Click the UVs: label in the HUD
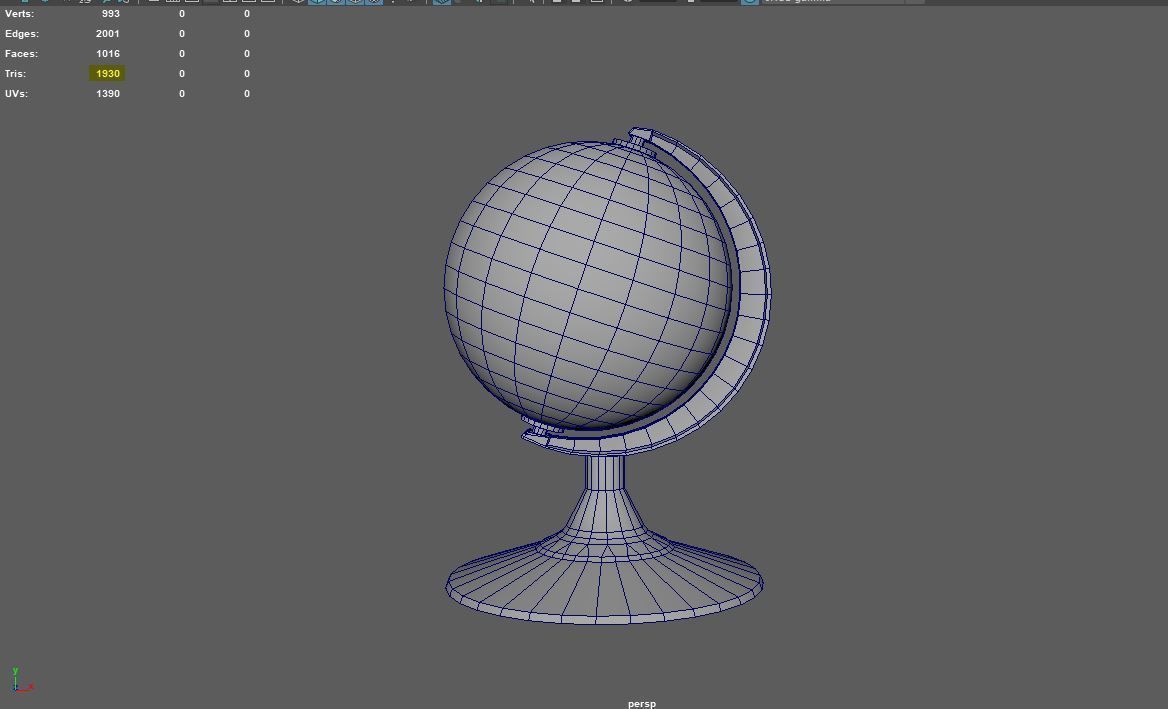This screenshot has width=1168, height=709. click(x=16, y=94)
